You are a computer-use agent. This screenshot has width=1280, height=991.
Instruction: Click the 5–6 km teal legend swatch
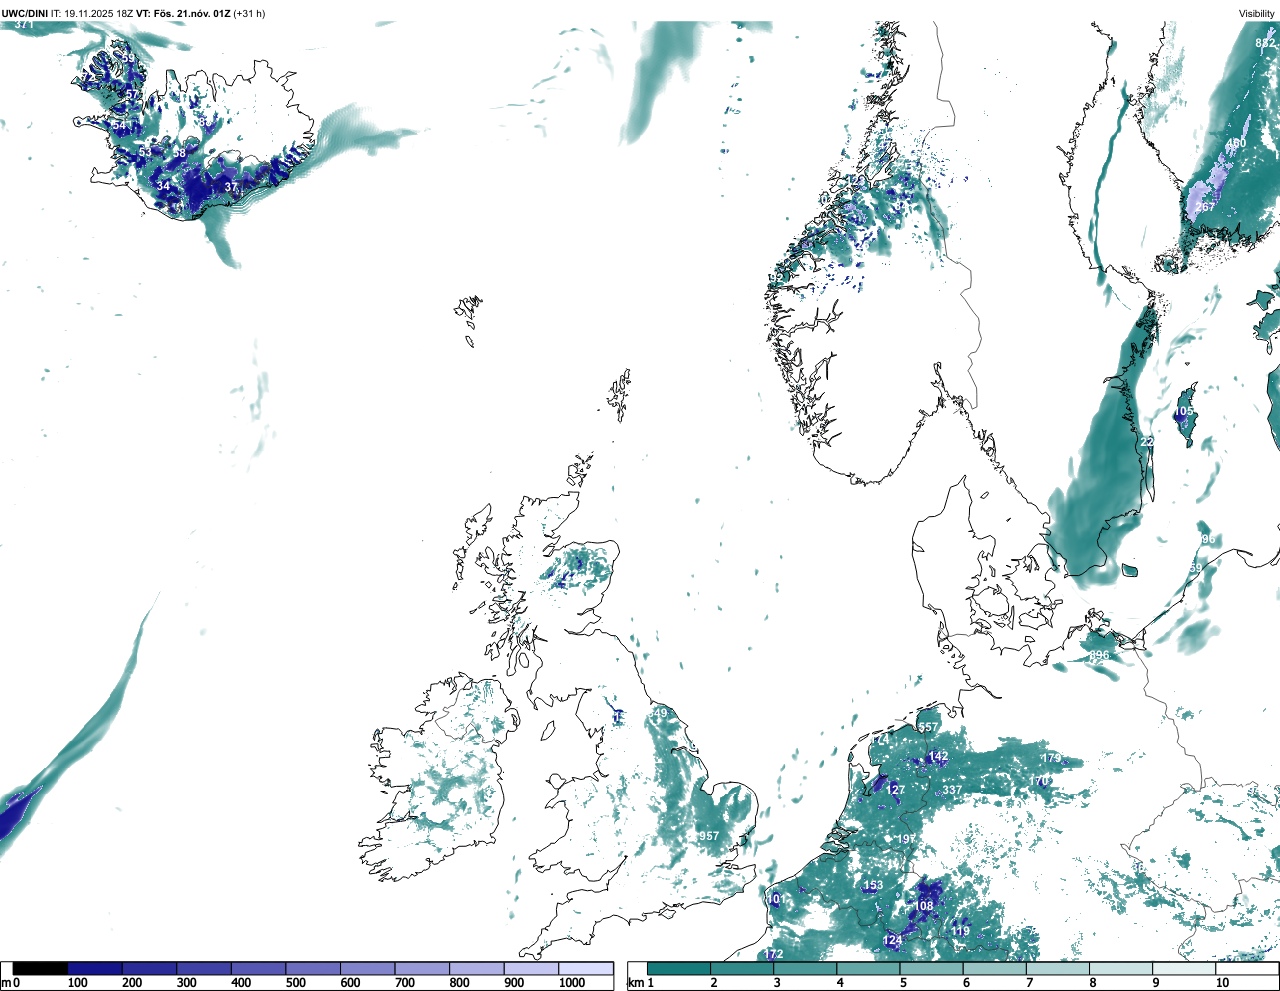932,969
